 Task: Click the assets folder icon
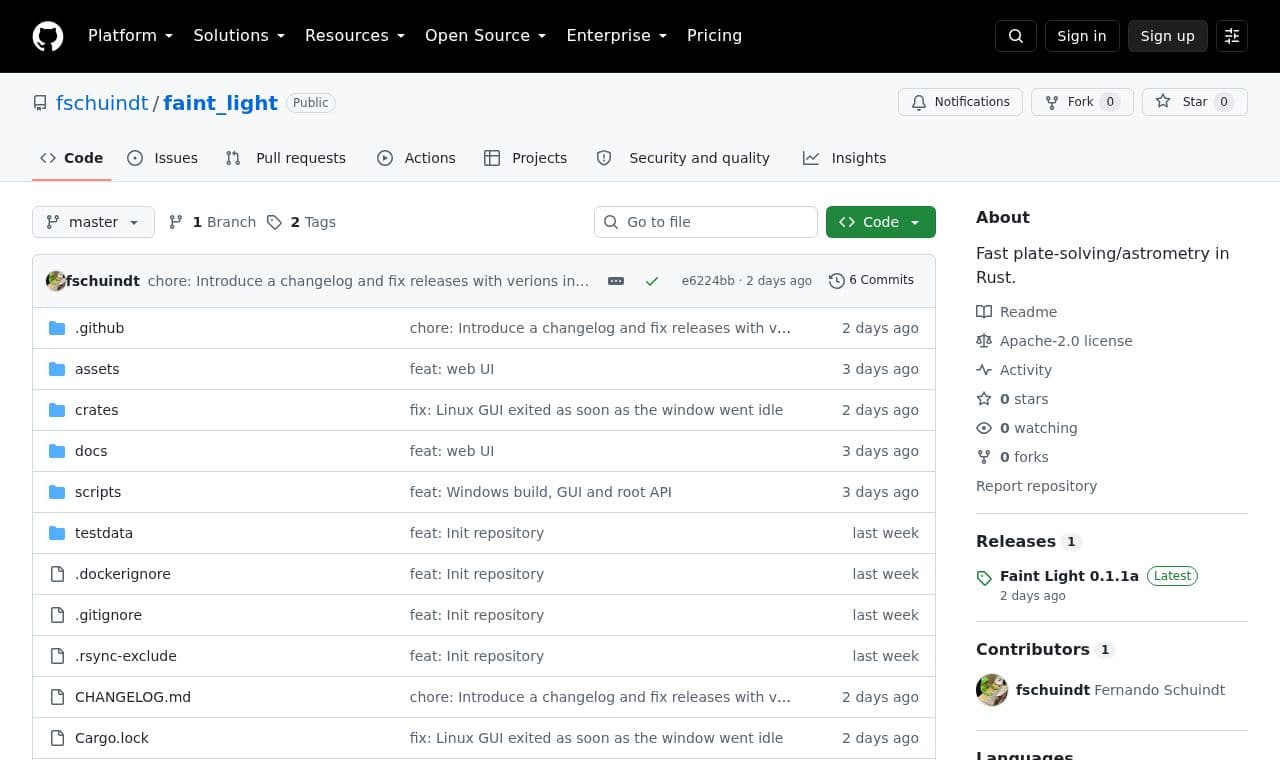click(57, 369)
